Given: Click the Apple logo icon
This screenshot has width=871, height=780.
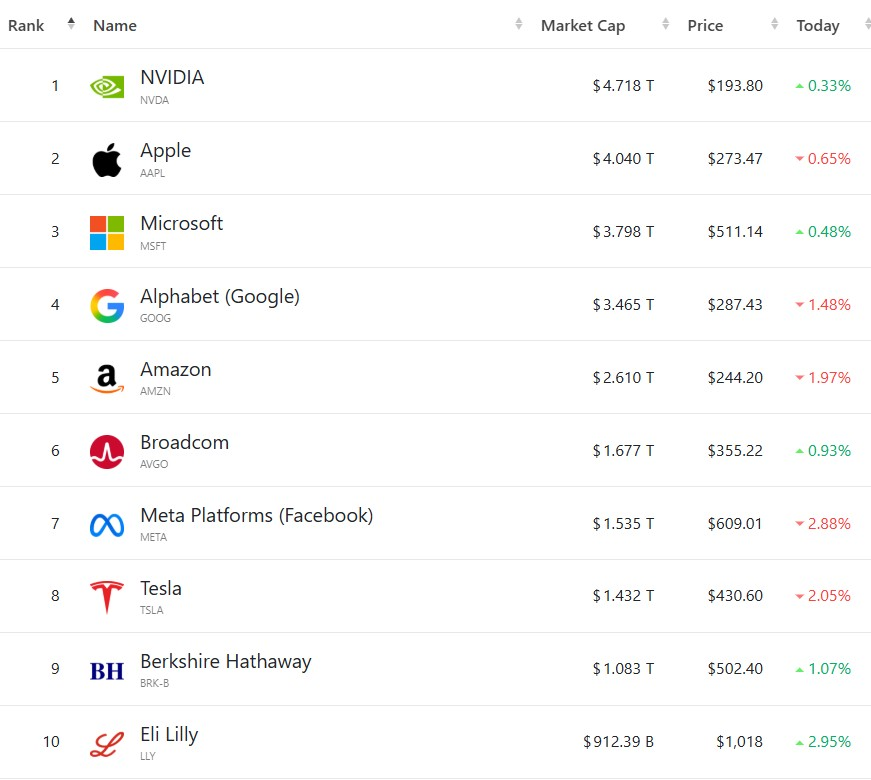Looking at the screenshot, I should pyautogui.click(x=107, y=159).
